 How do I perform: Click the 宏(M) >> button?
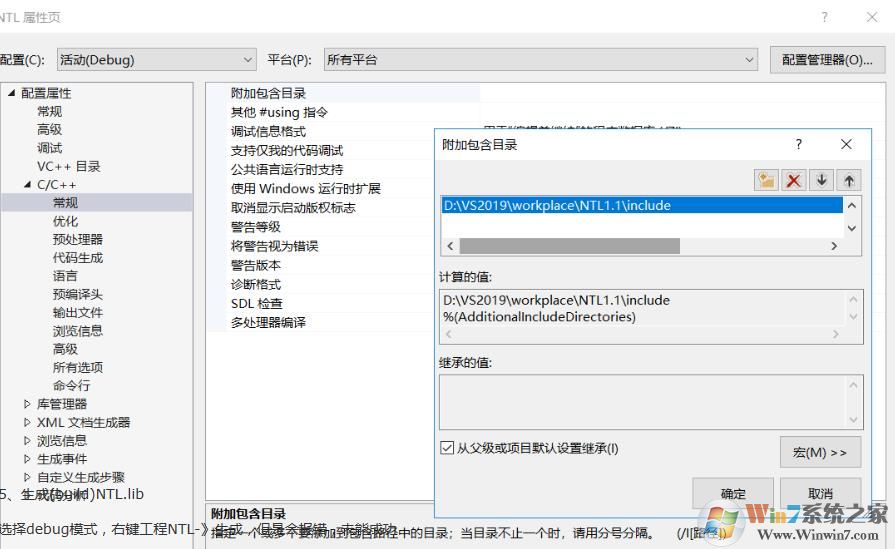click(x=820, y=452)
